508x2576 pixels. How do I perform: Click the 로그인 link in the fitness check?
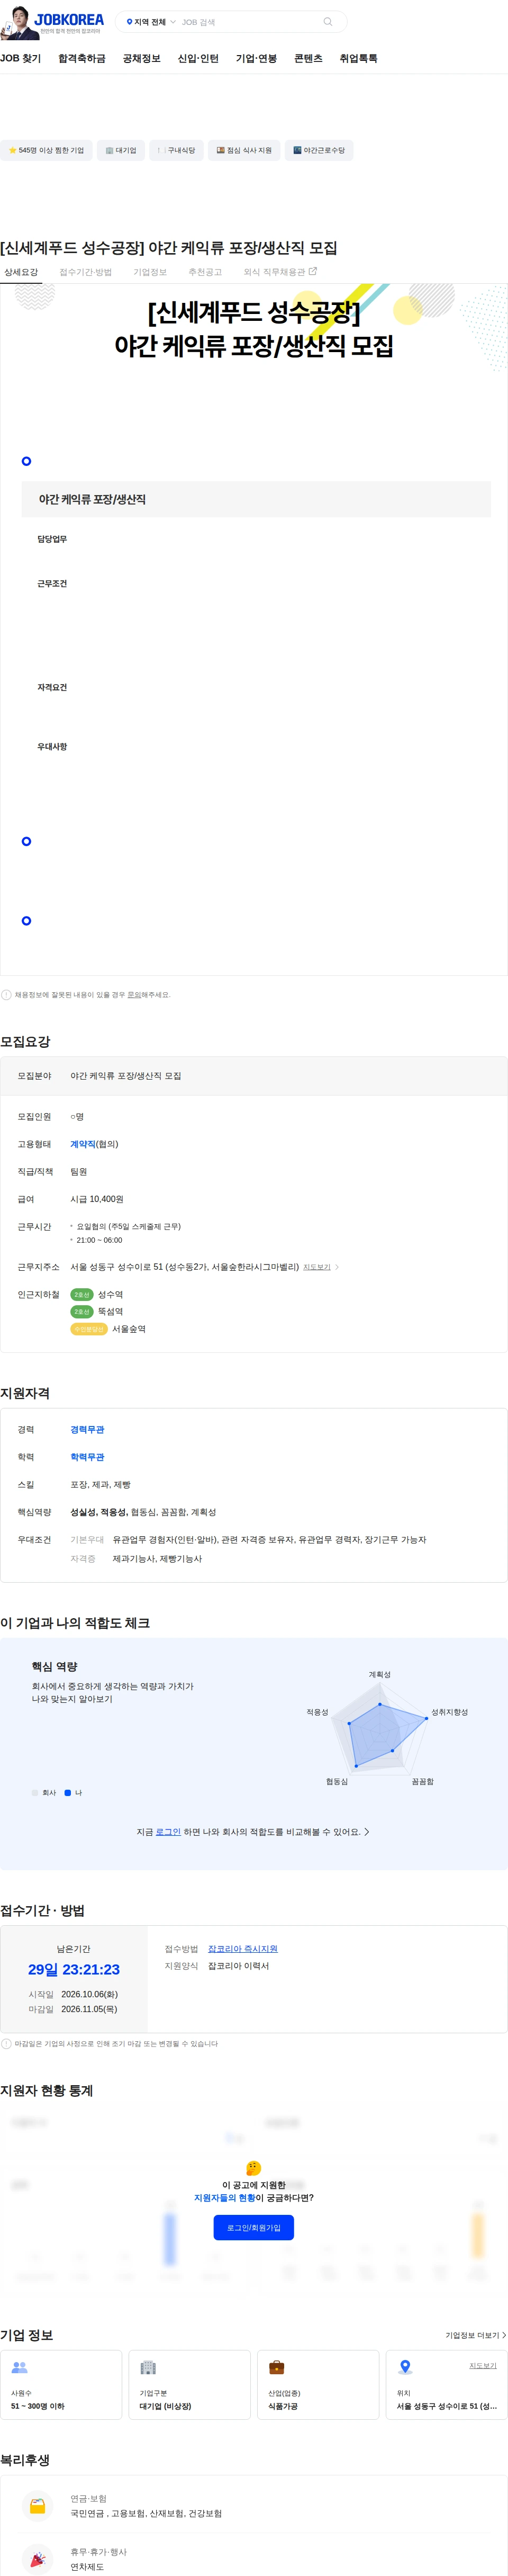(x=168, y=1832)
